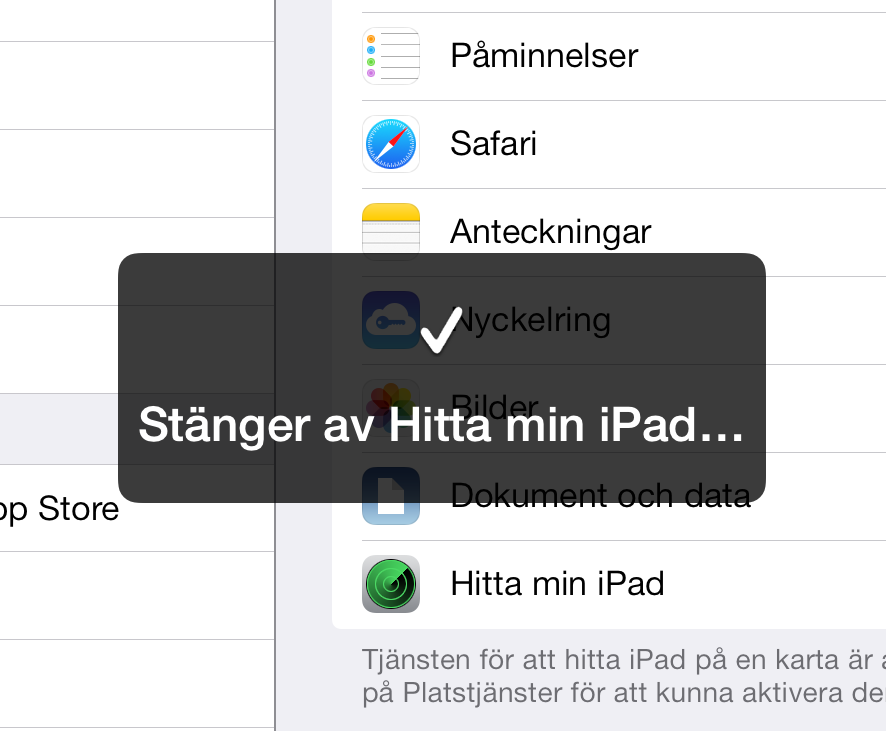Select the Anteckningar row label
The height and width of the screenshot is (731, 886).
tap(551, 232)
